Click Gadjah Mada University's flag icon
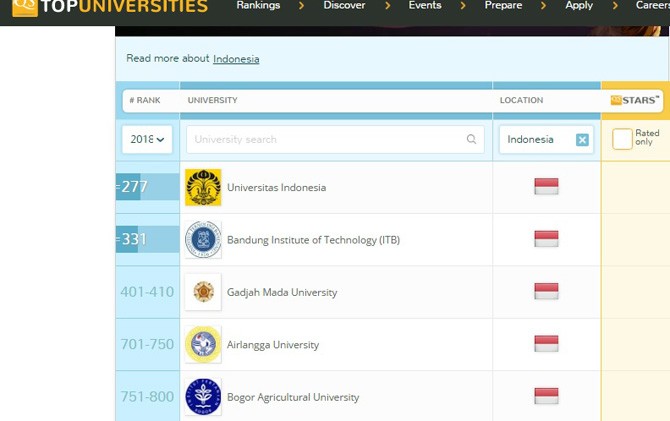Screen dimensions: 670x421 (x=546, y=291)
